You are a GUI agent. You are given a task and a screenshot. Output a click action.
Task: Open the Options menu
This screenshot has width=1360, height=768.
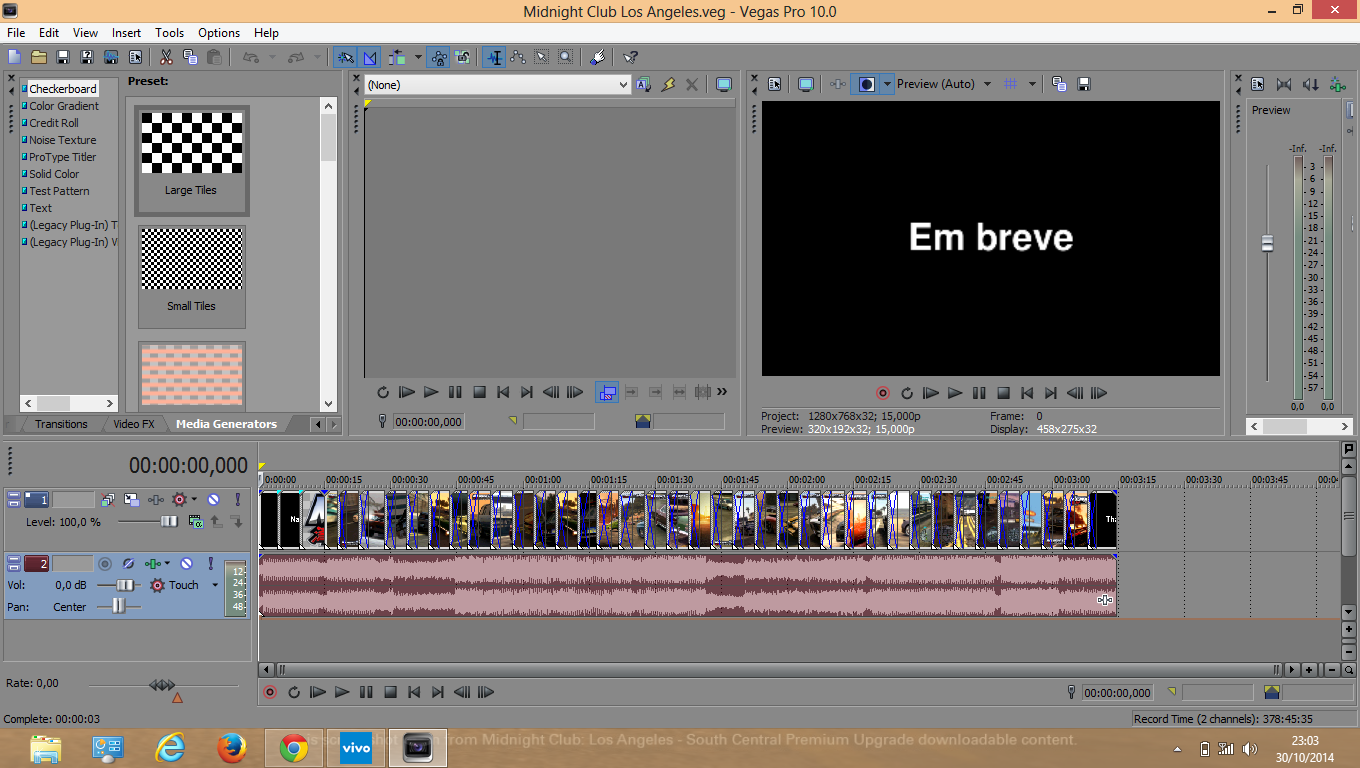(x=218, y=32)
